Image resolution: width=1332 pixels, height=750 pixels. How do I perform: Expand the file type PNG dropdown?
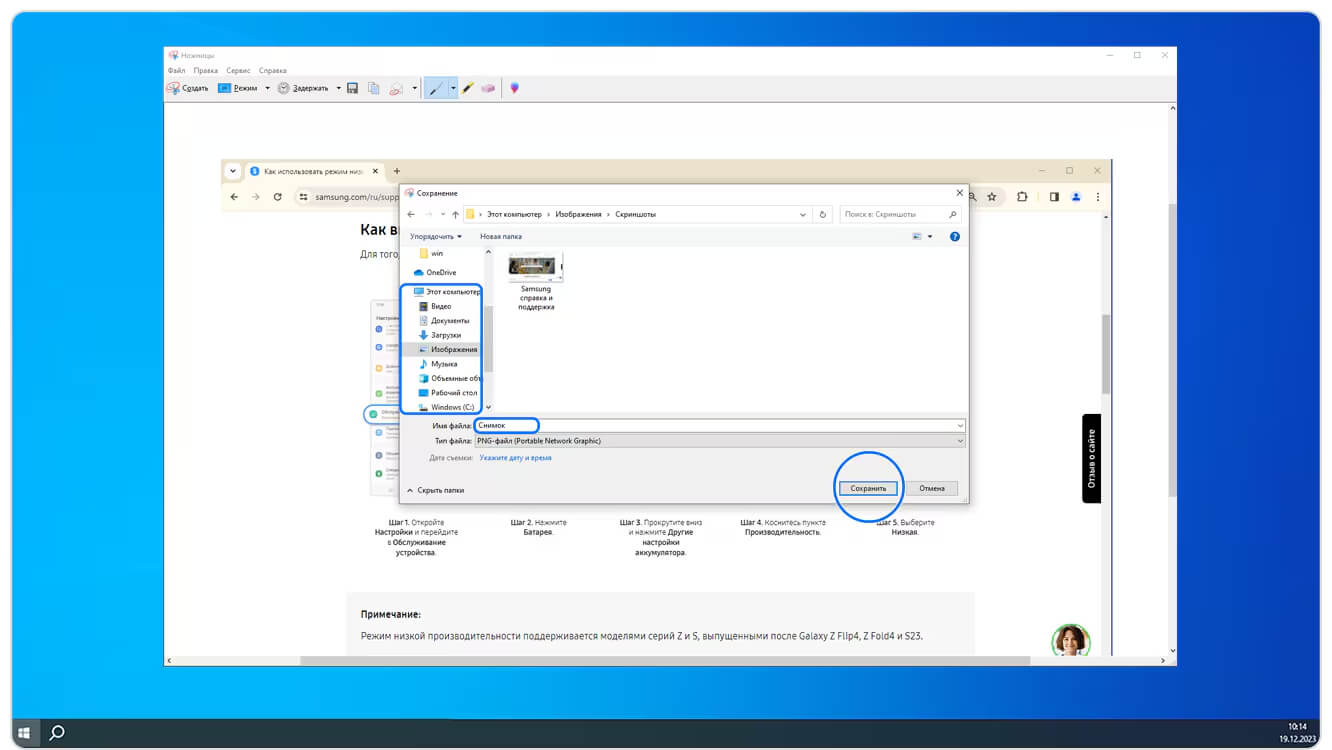coord(960,441)
